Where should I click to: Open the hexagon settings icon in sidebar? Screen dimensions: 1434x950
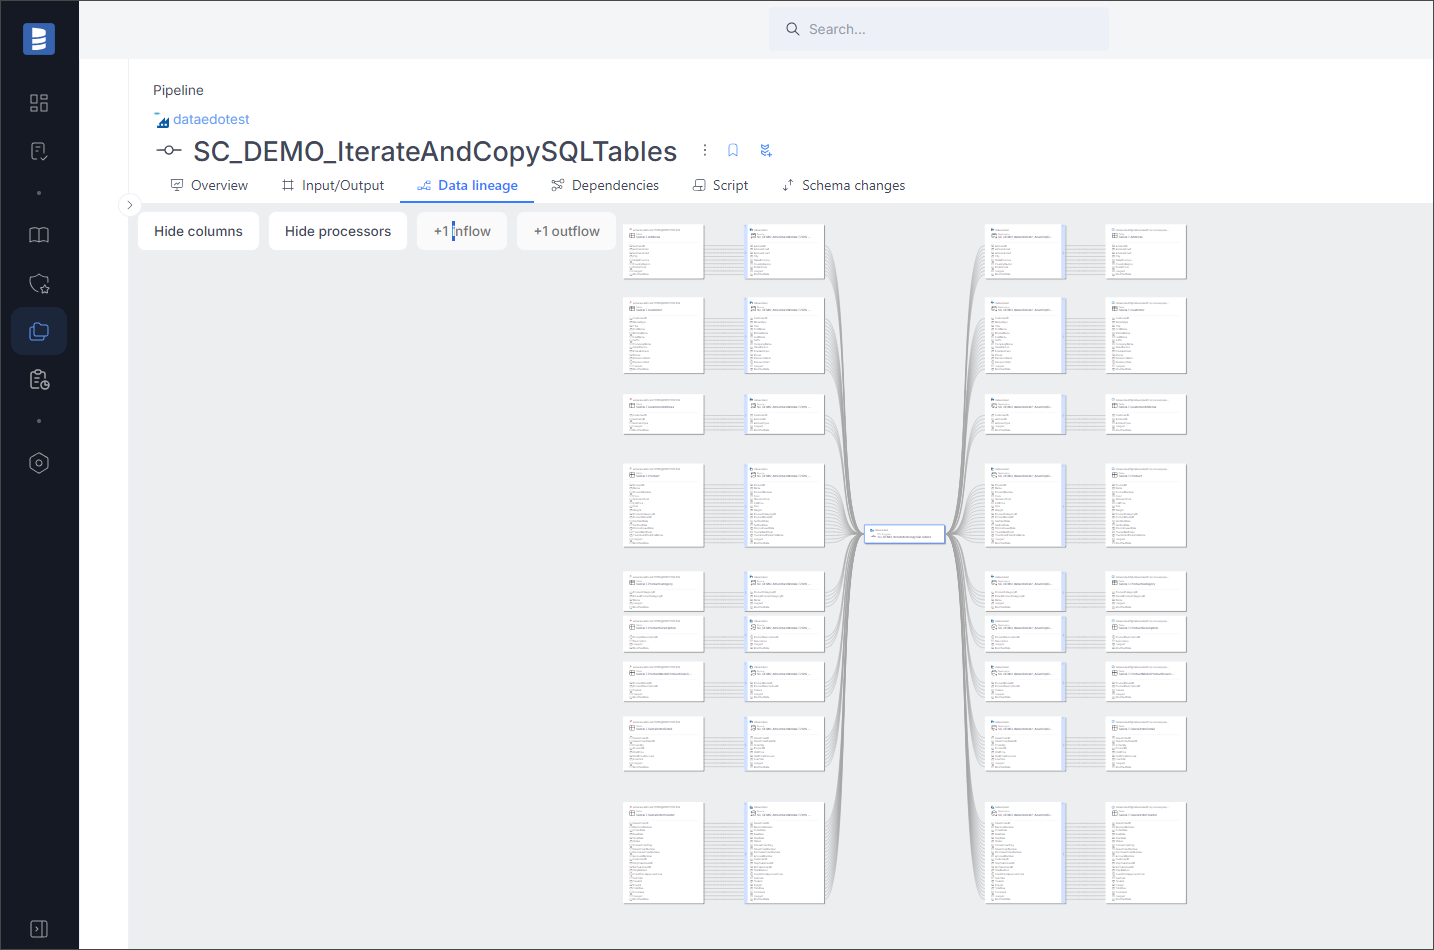click(39, 463)
